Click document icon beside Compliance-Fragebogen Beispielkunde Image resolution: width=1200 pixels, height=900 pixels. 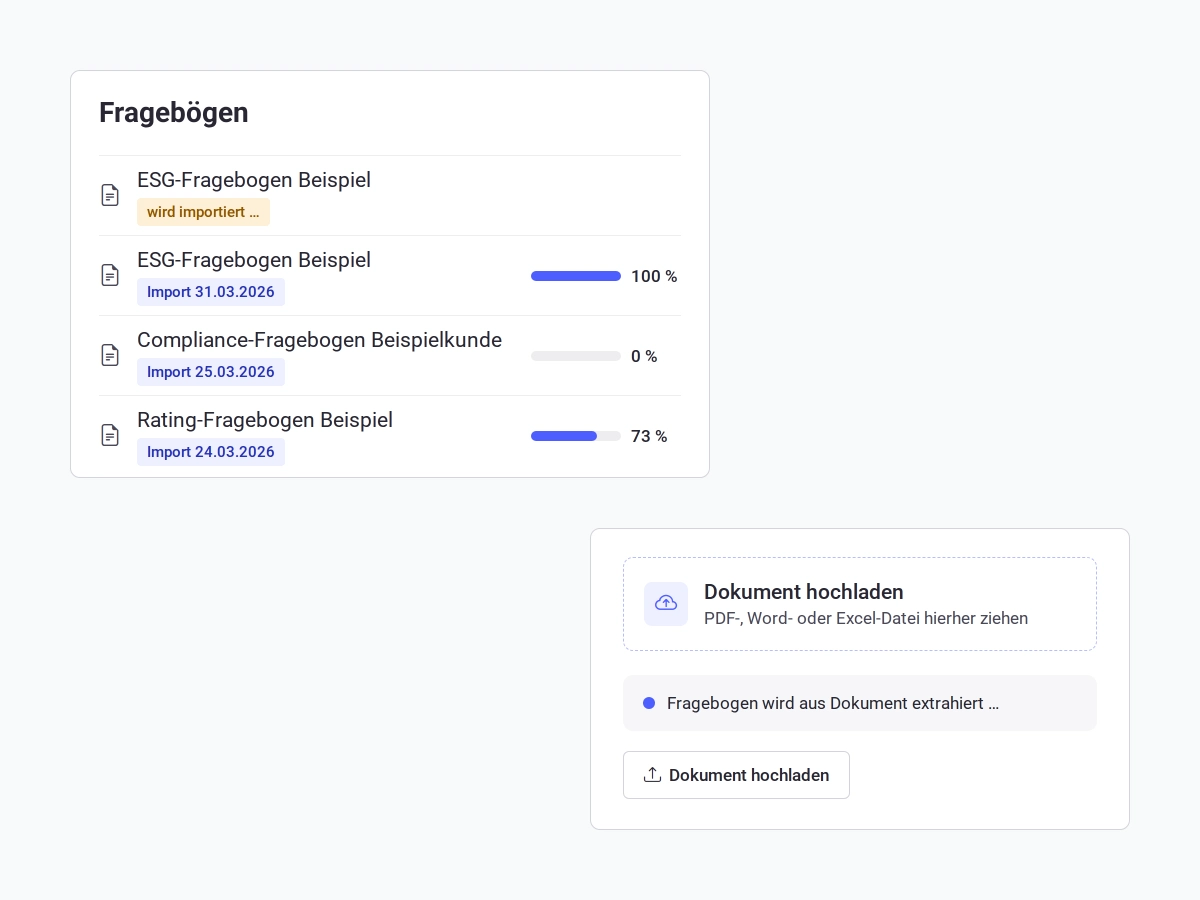[110, 355]
